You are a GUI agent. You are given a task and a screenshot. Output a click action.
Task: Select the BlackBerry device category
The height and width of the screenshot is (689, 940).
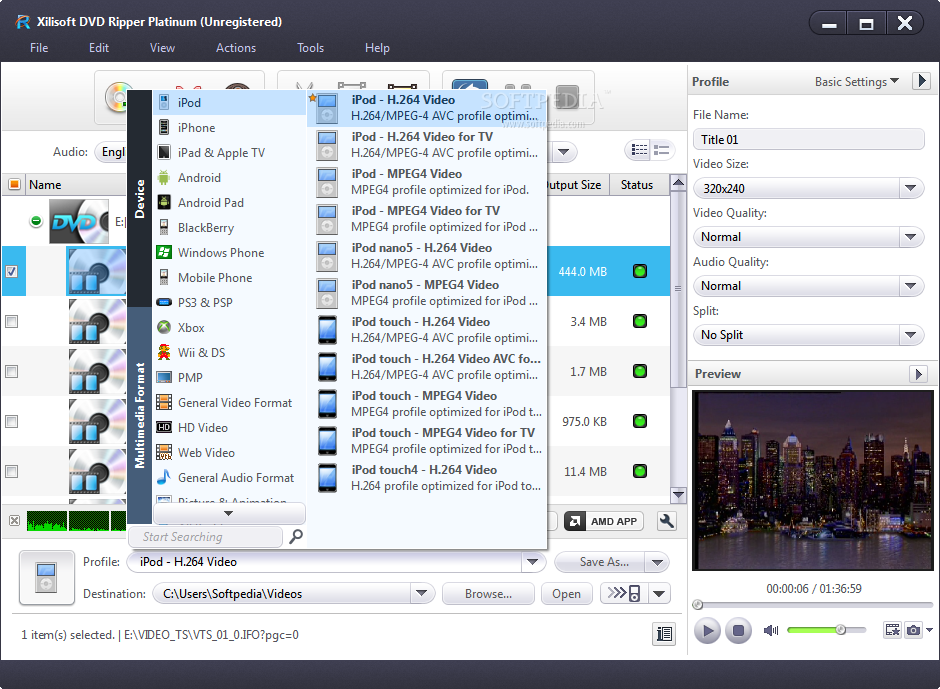(x=229, y=228)
